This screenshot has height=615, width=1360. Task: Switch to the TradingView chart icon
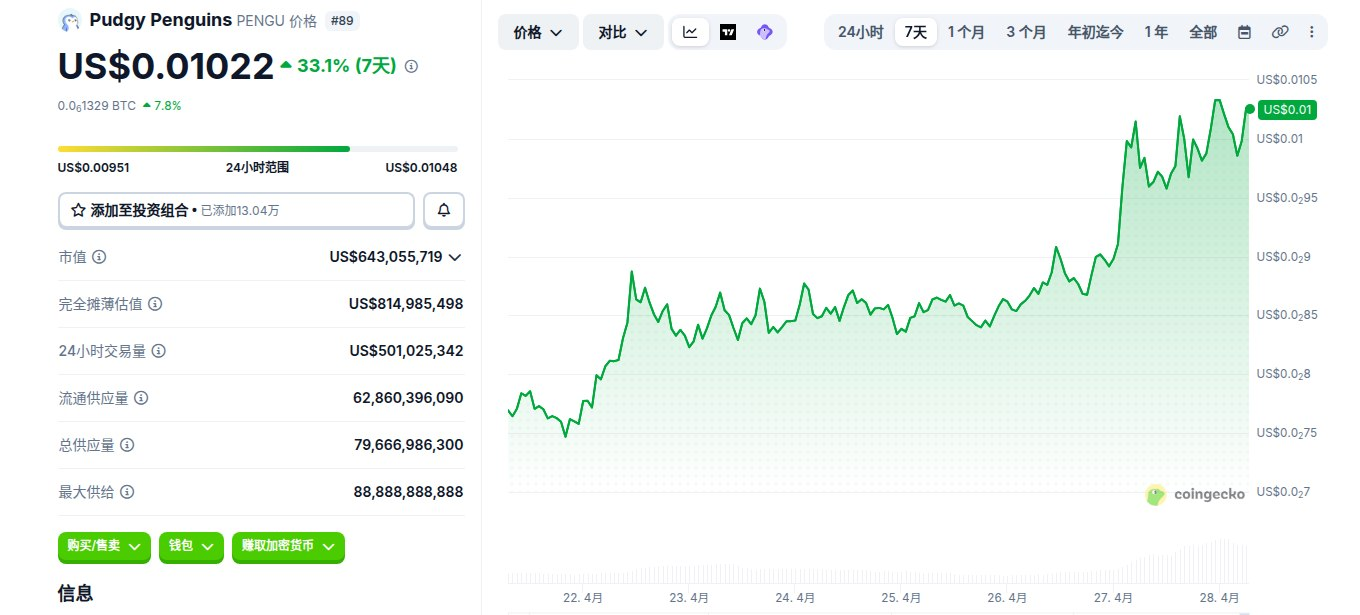(x=728, y=32)
